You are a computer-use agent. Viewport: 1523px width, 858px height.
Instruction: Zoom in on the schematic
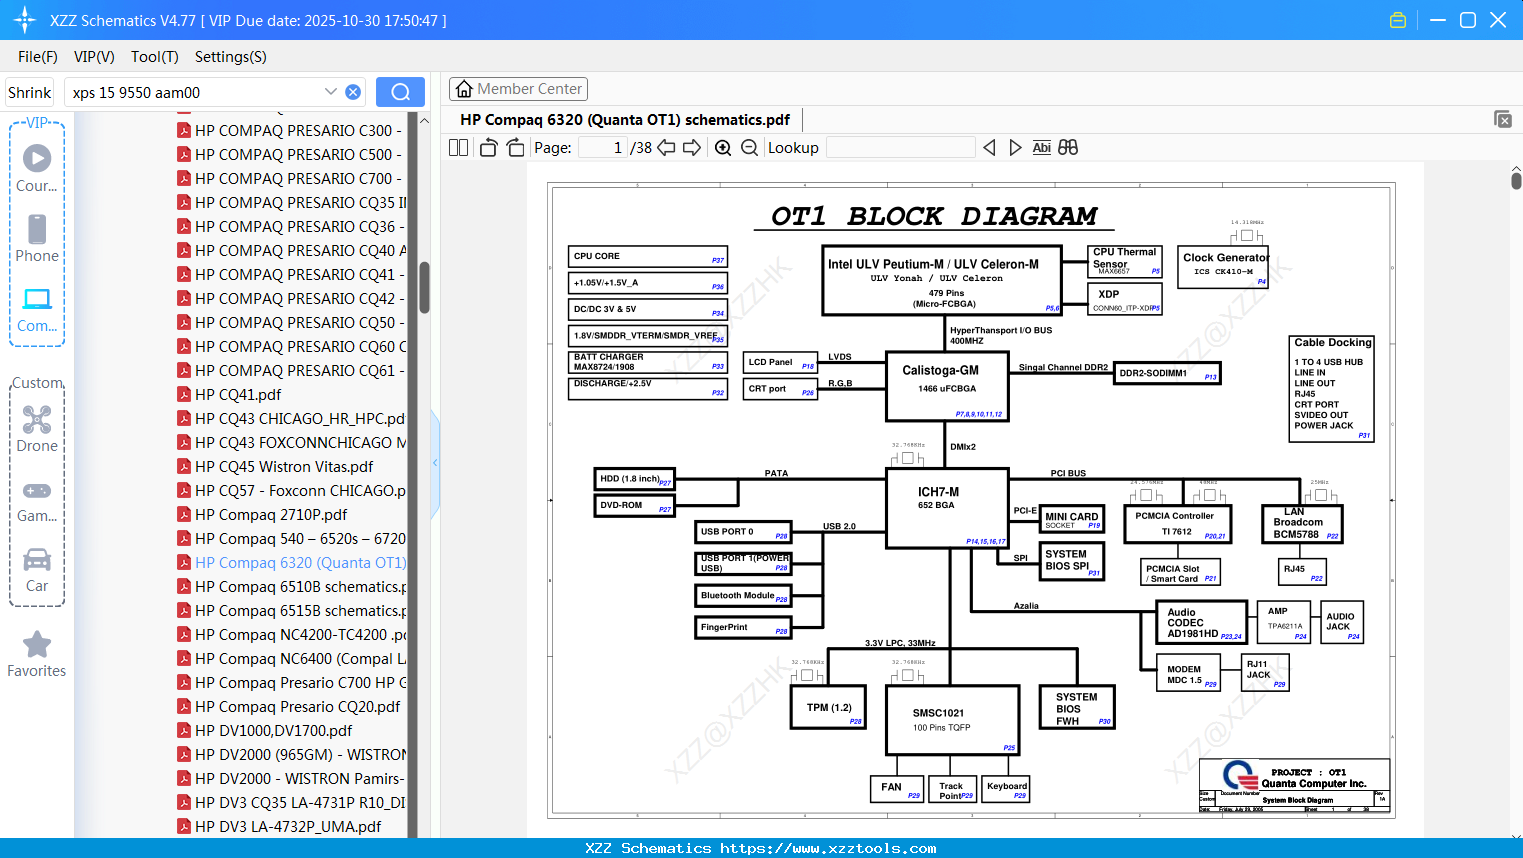point(723,147)
